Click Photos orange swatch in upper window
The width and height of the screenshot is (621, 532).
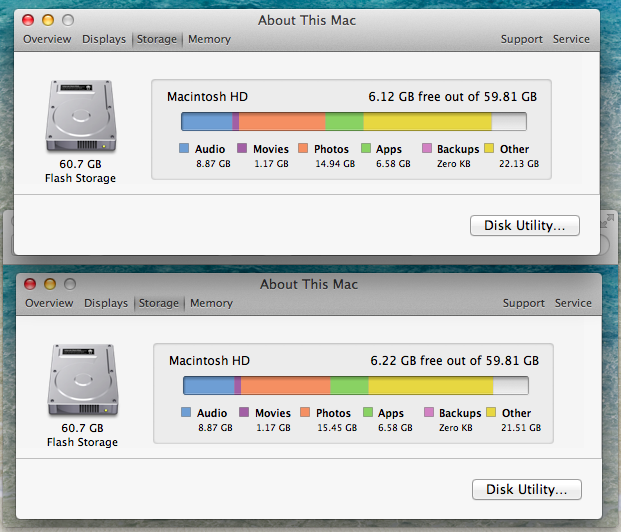click(303, 148)
